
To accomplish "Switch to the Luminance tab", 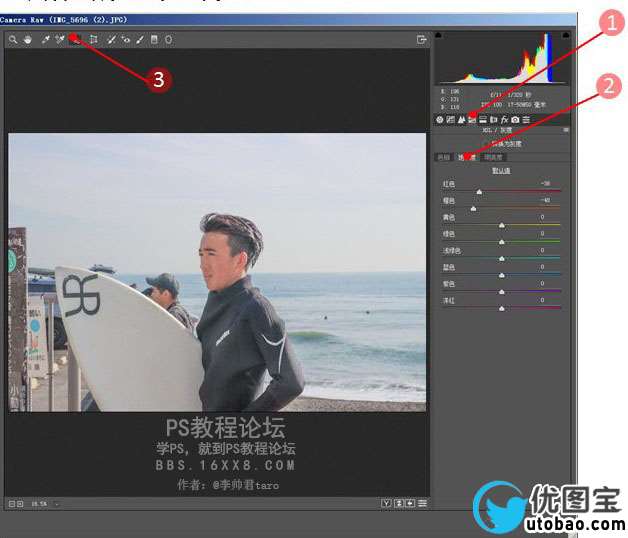I will (493, 157).
